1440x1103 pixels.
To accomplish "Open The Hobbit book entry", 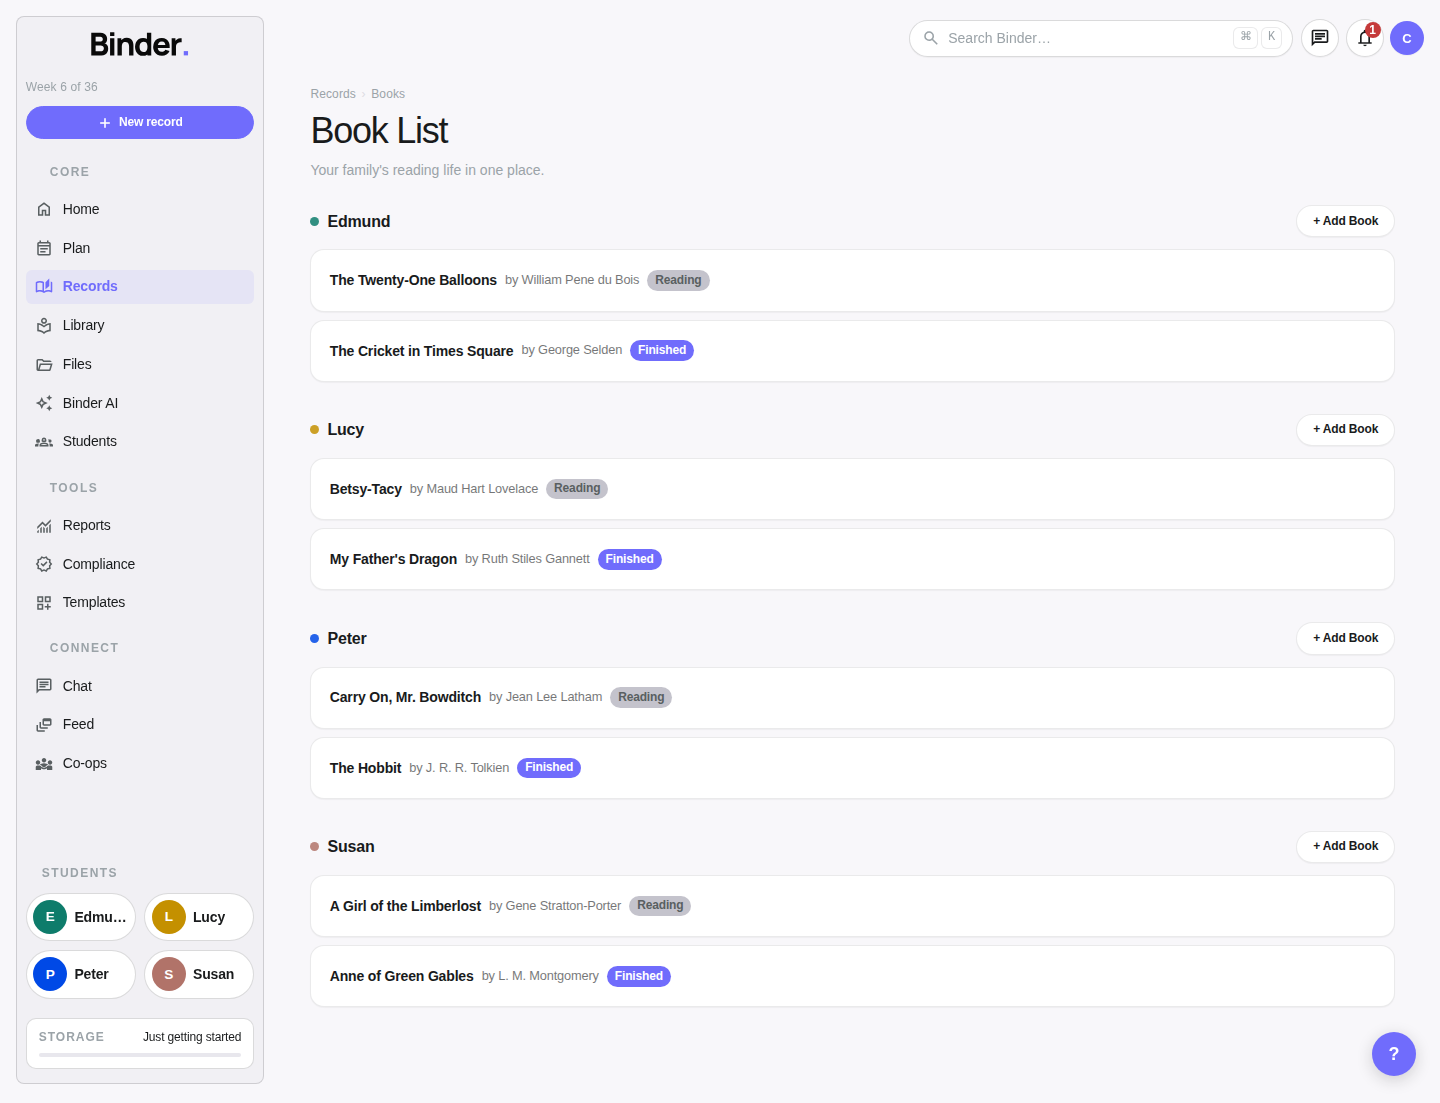I will coord(852,768).
